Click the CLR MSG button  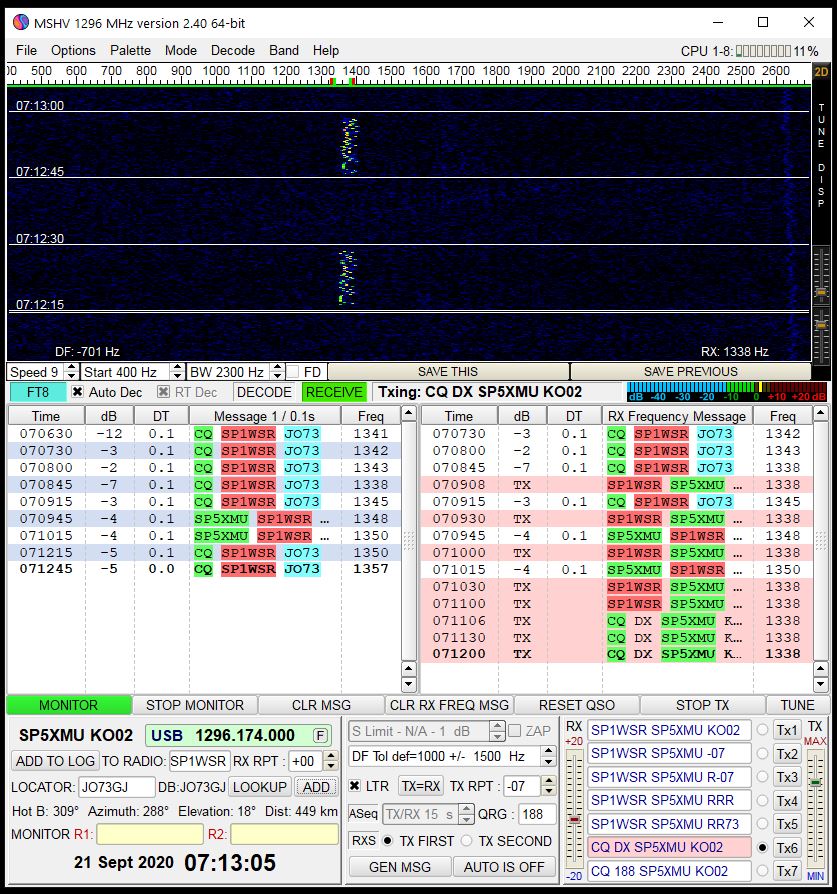coord(321,705)
